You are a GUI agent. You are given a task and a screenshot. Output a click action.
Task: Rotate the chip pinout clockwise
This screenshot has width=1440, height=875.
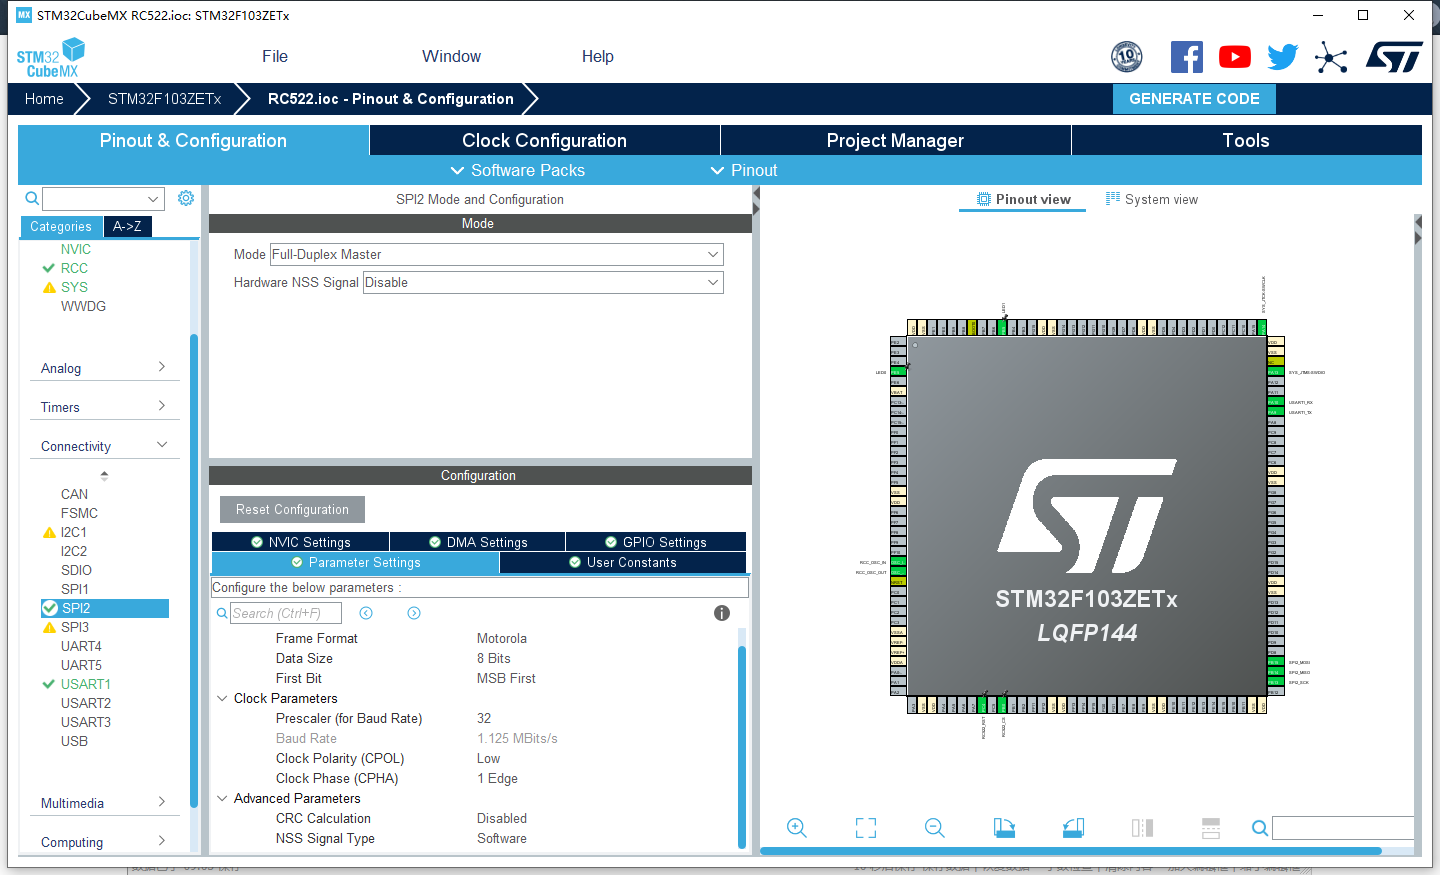point(1004,828)
